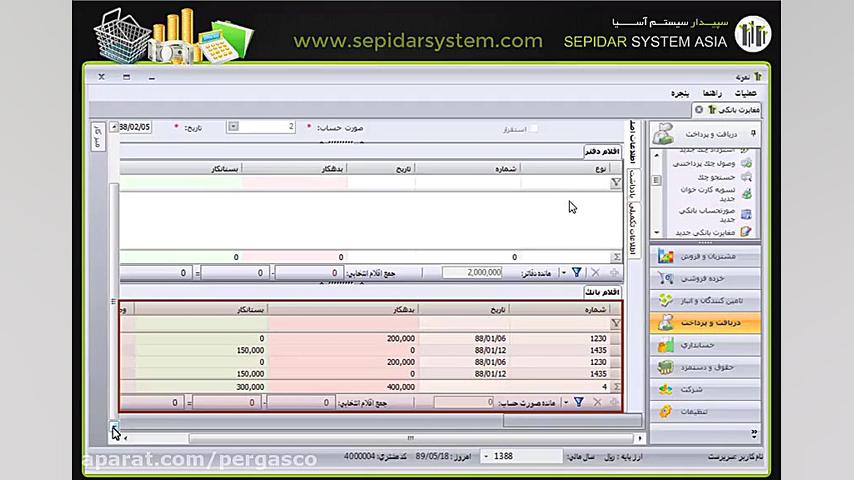
Task: Open the مشتریان و فروش module
Action: tap(705, 256)
